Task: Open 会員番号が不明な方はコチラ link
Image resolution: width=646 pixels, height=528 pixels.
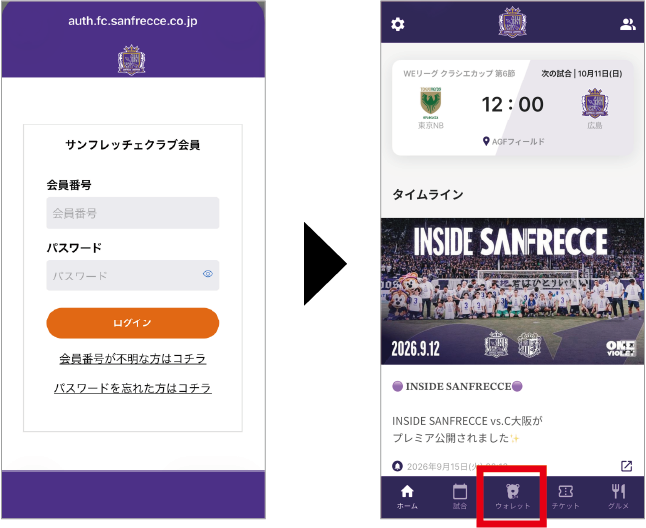Action: click(133, 359)
